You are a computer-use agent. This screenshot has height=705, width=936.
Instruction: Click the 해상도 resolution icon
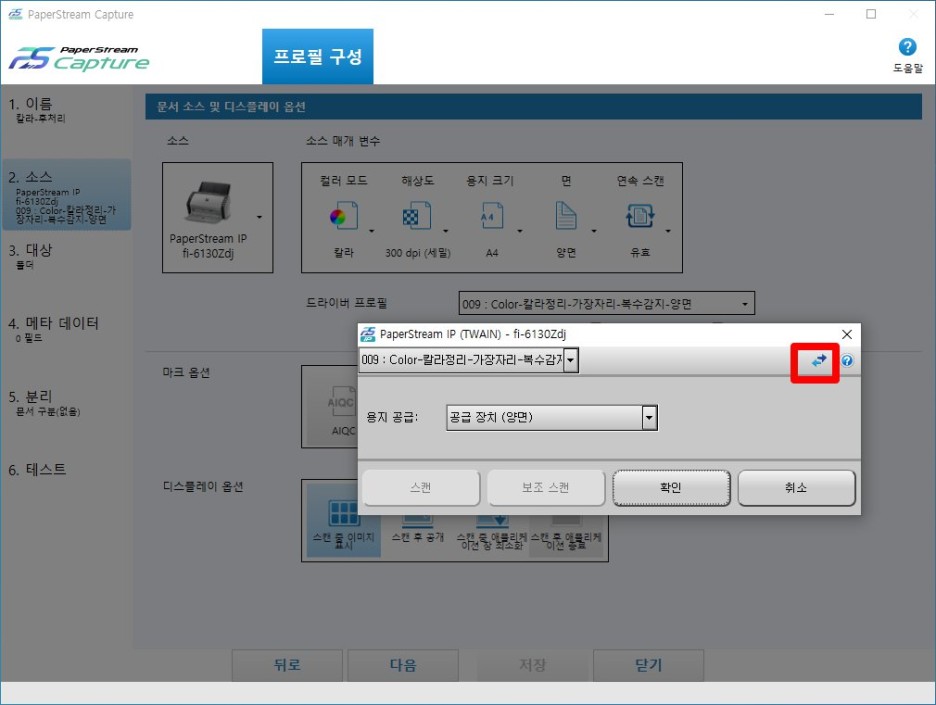point(417,215)
